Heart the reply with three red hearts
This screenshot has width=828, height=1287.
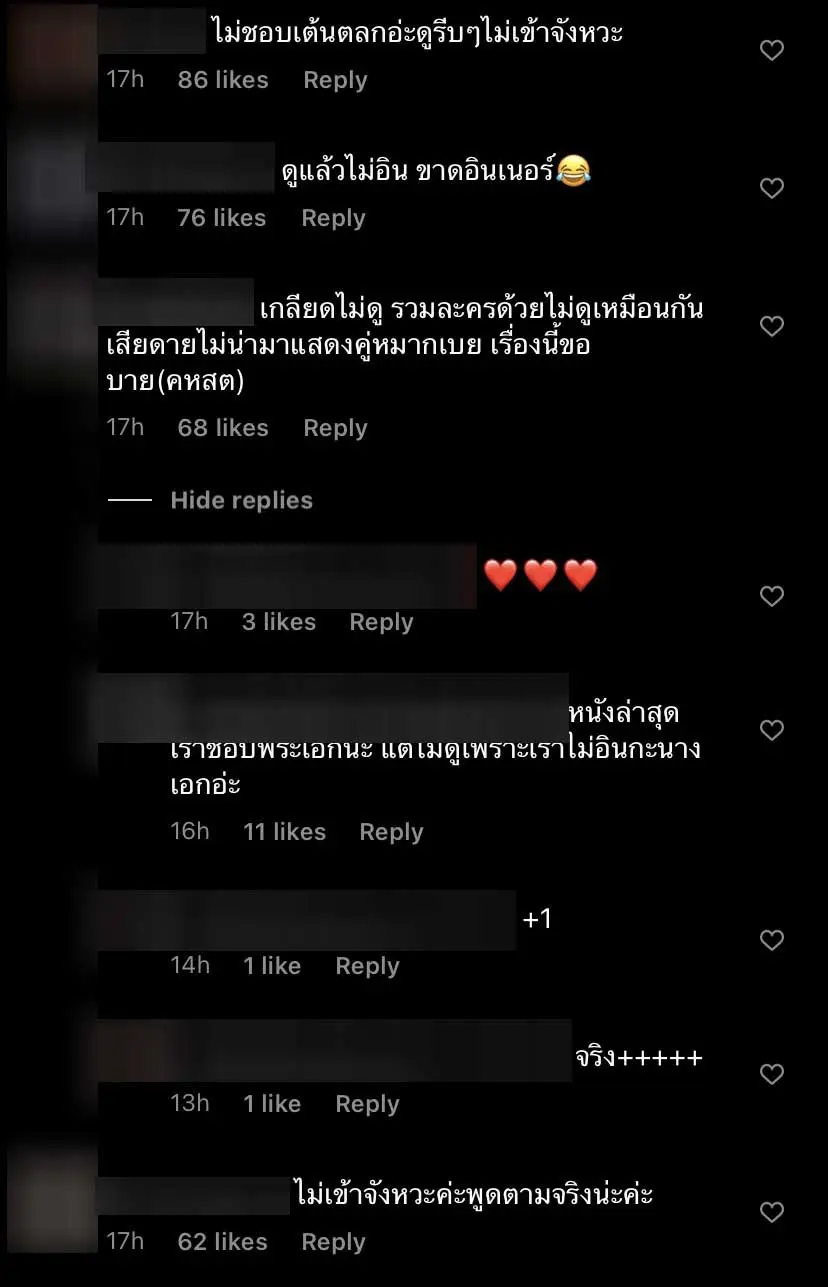[772, 596]
